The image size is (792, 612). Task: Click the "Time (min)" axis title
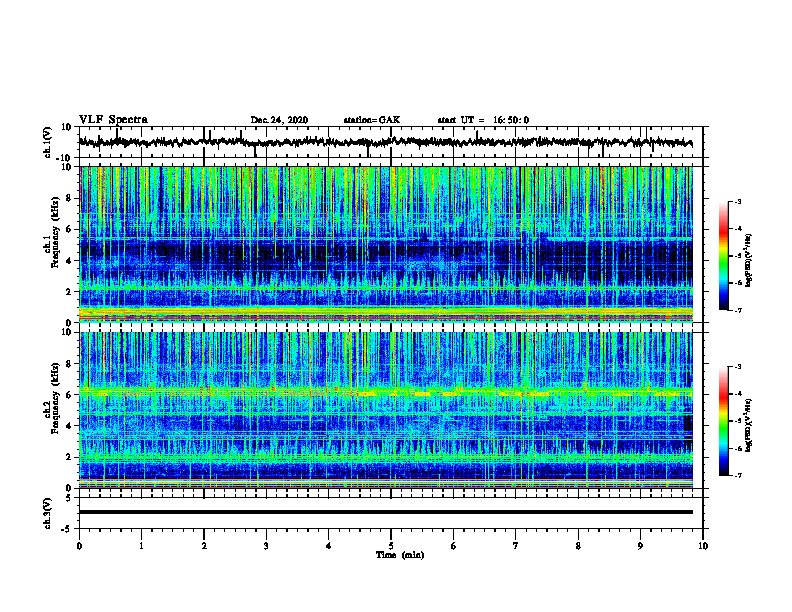400,555
